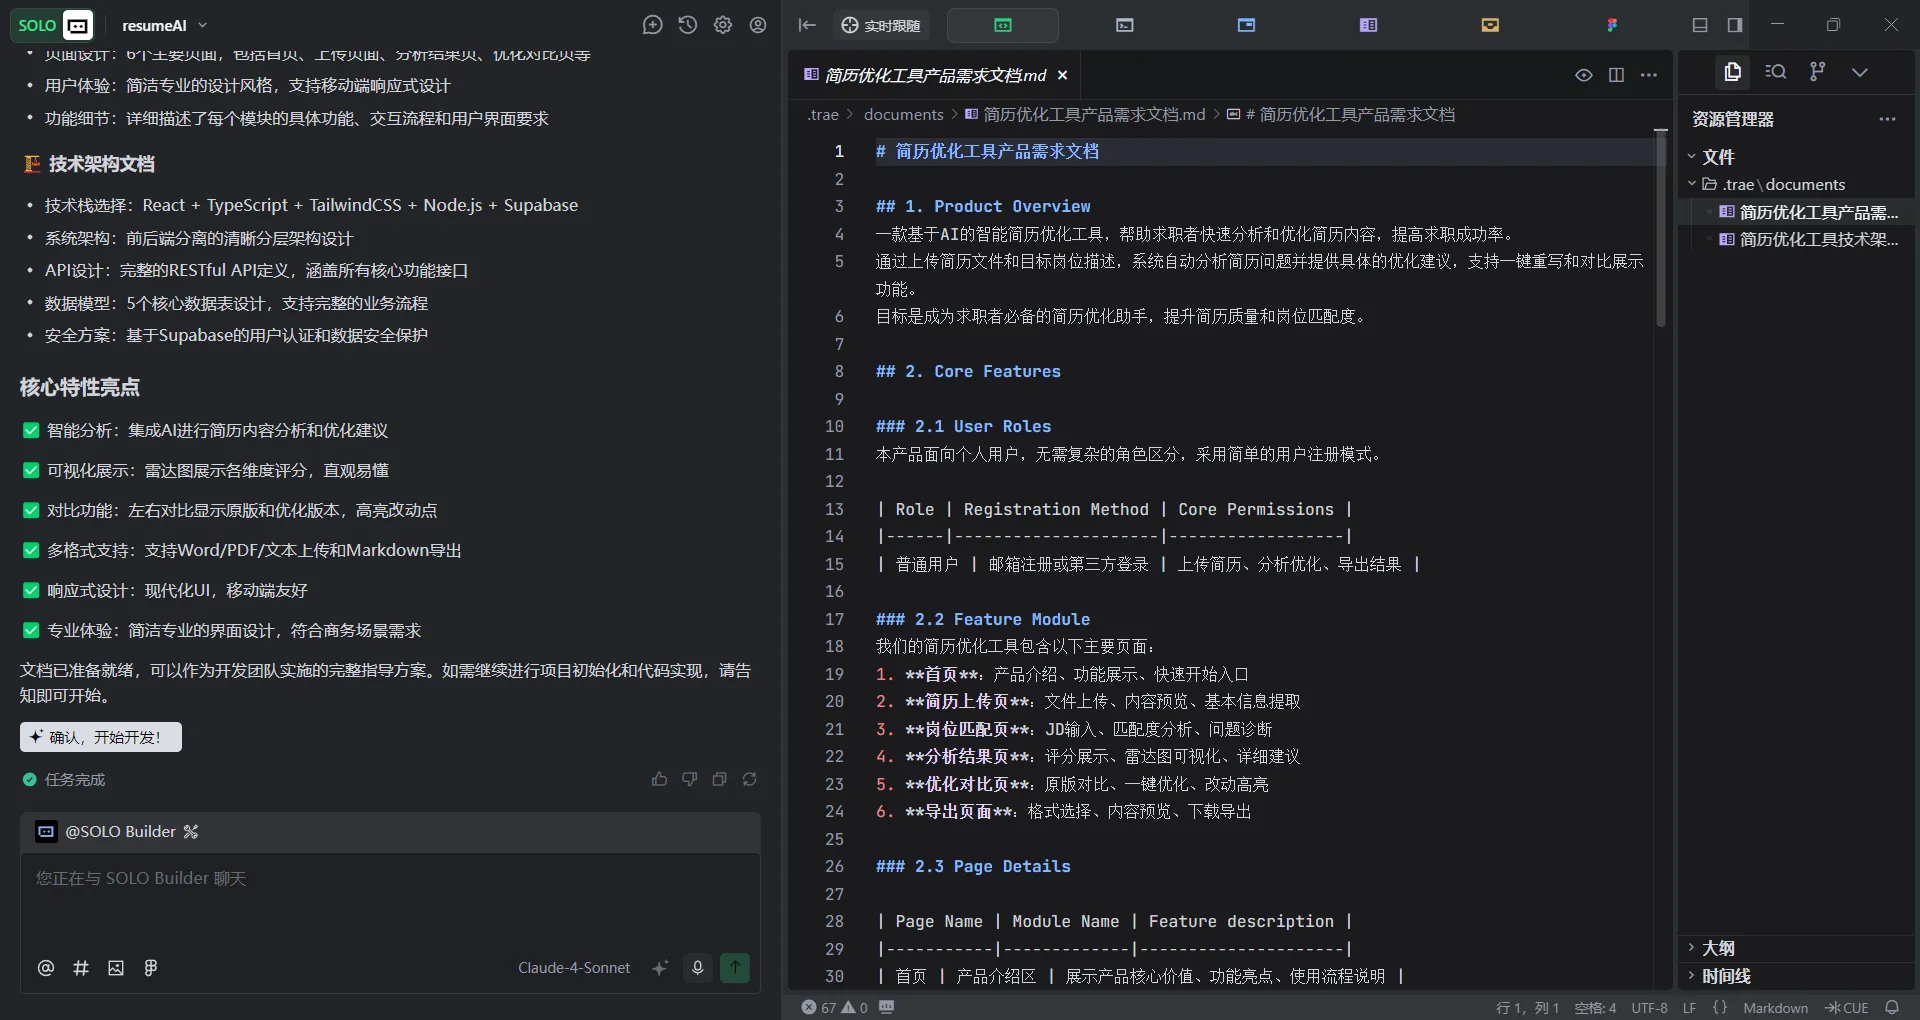Select the 简历优化工具产品需求文档.md editor tab
This screenshot has height=1020, width=1920.
[x=934, y=75]
